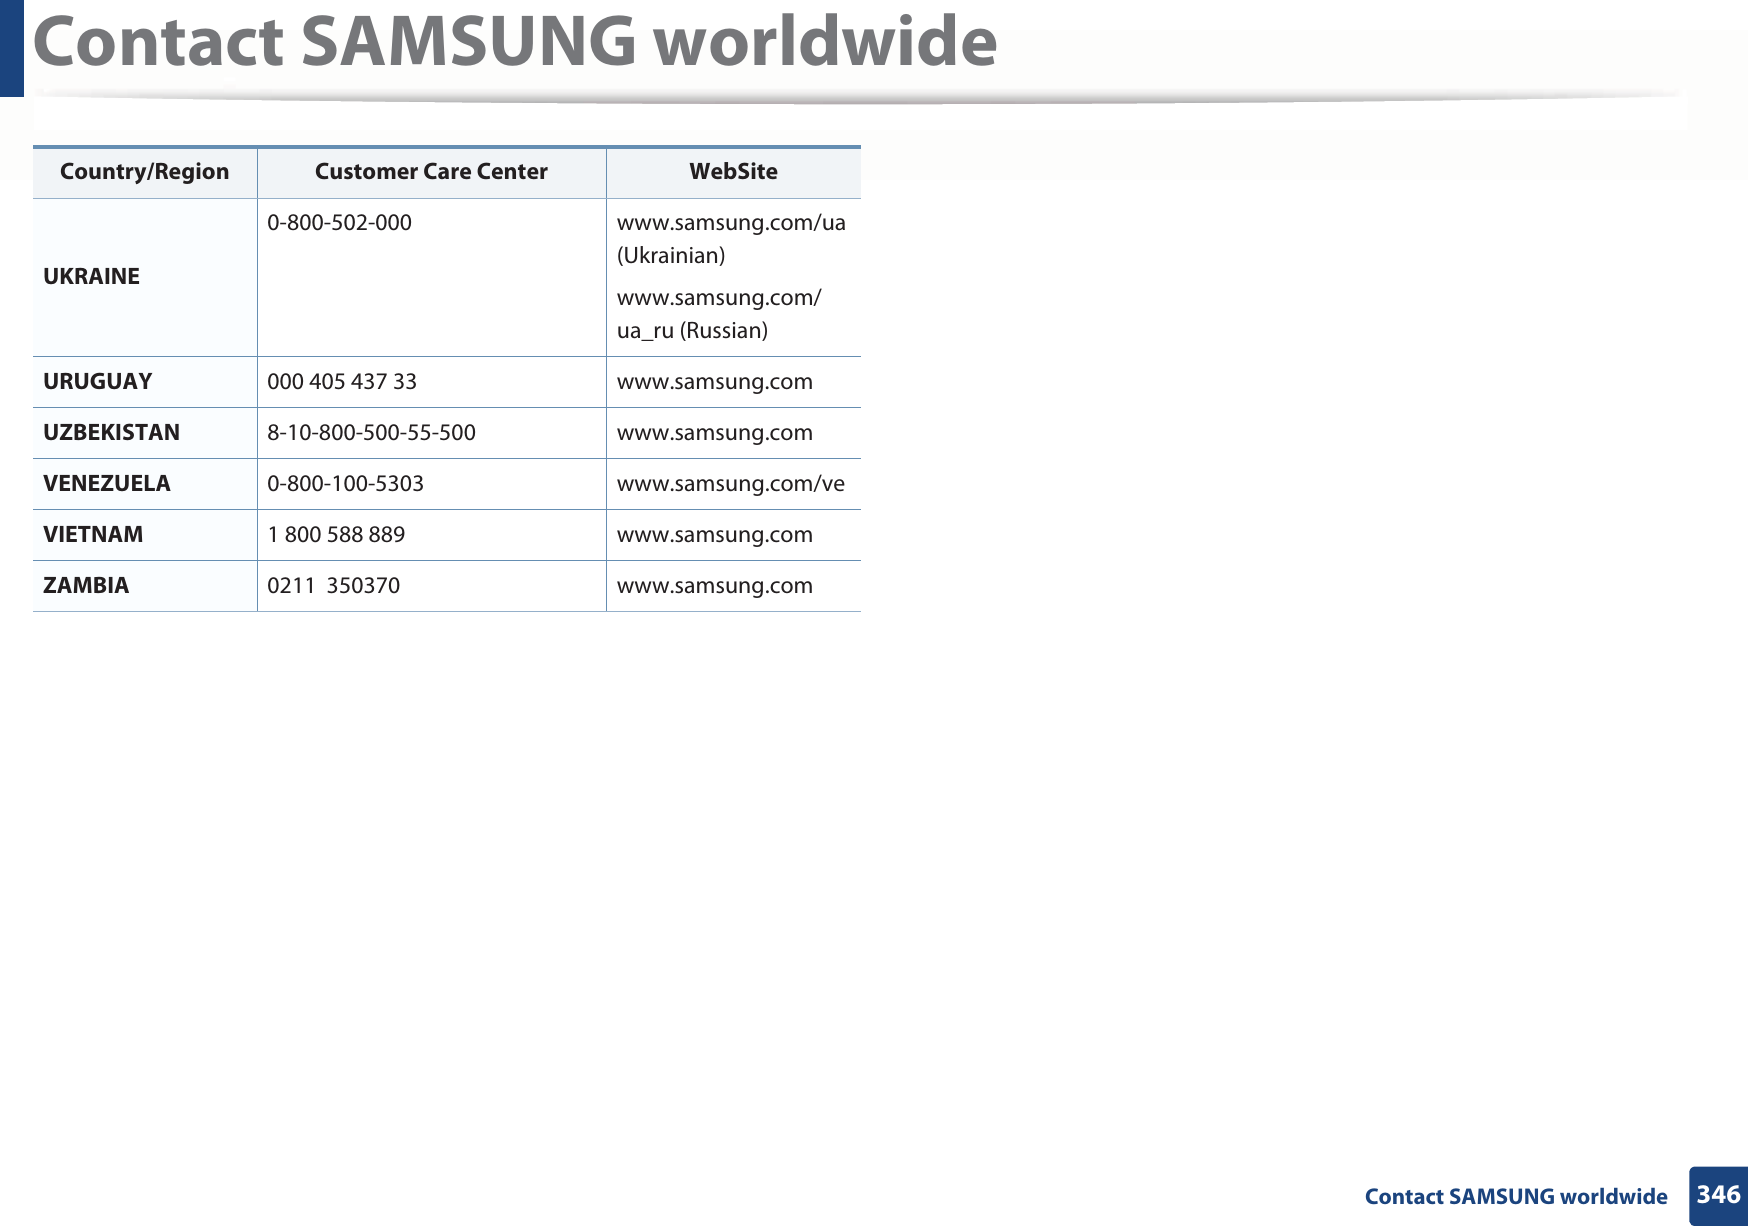
Task: Select Vietnam phone number 1 800 588 889
Action: (336, 535)
